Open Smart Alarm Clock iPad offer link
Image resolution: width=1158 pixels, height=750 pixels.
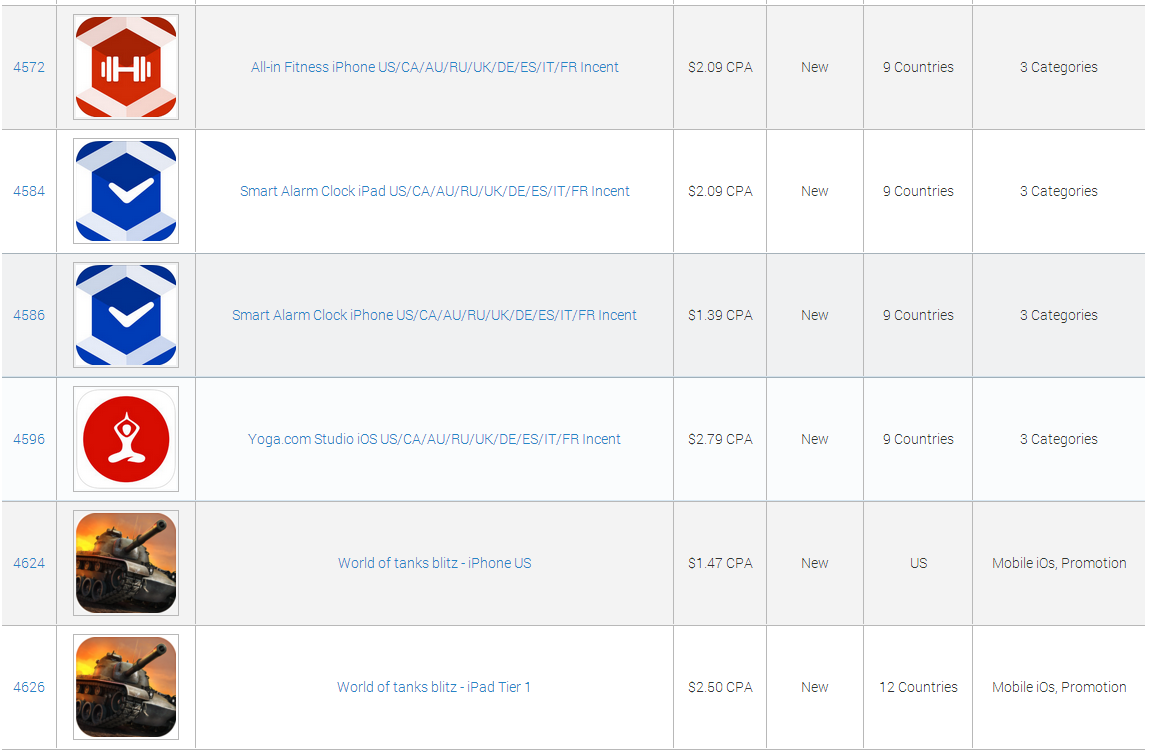click(434, 191)
